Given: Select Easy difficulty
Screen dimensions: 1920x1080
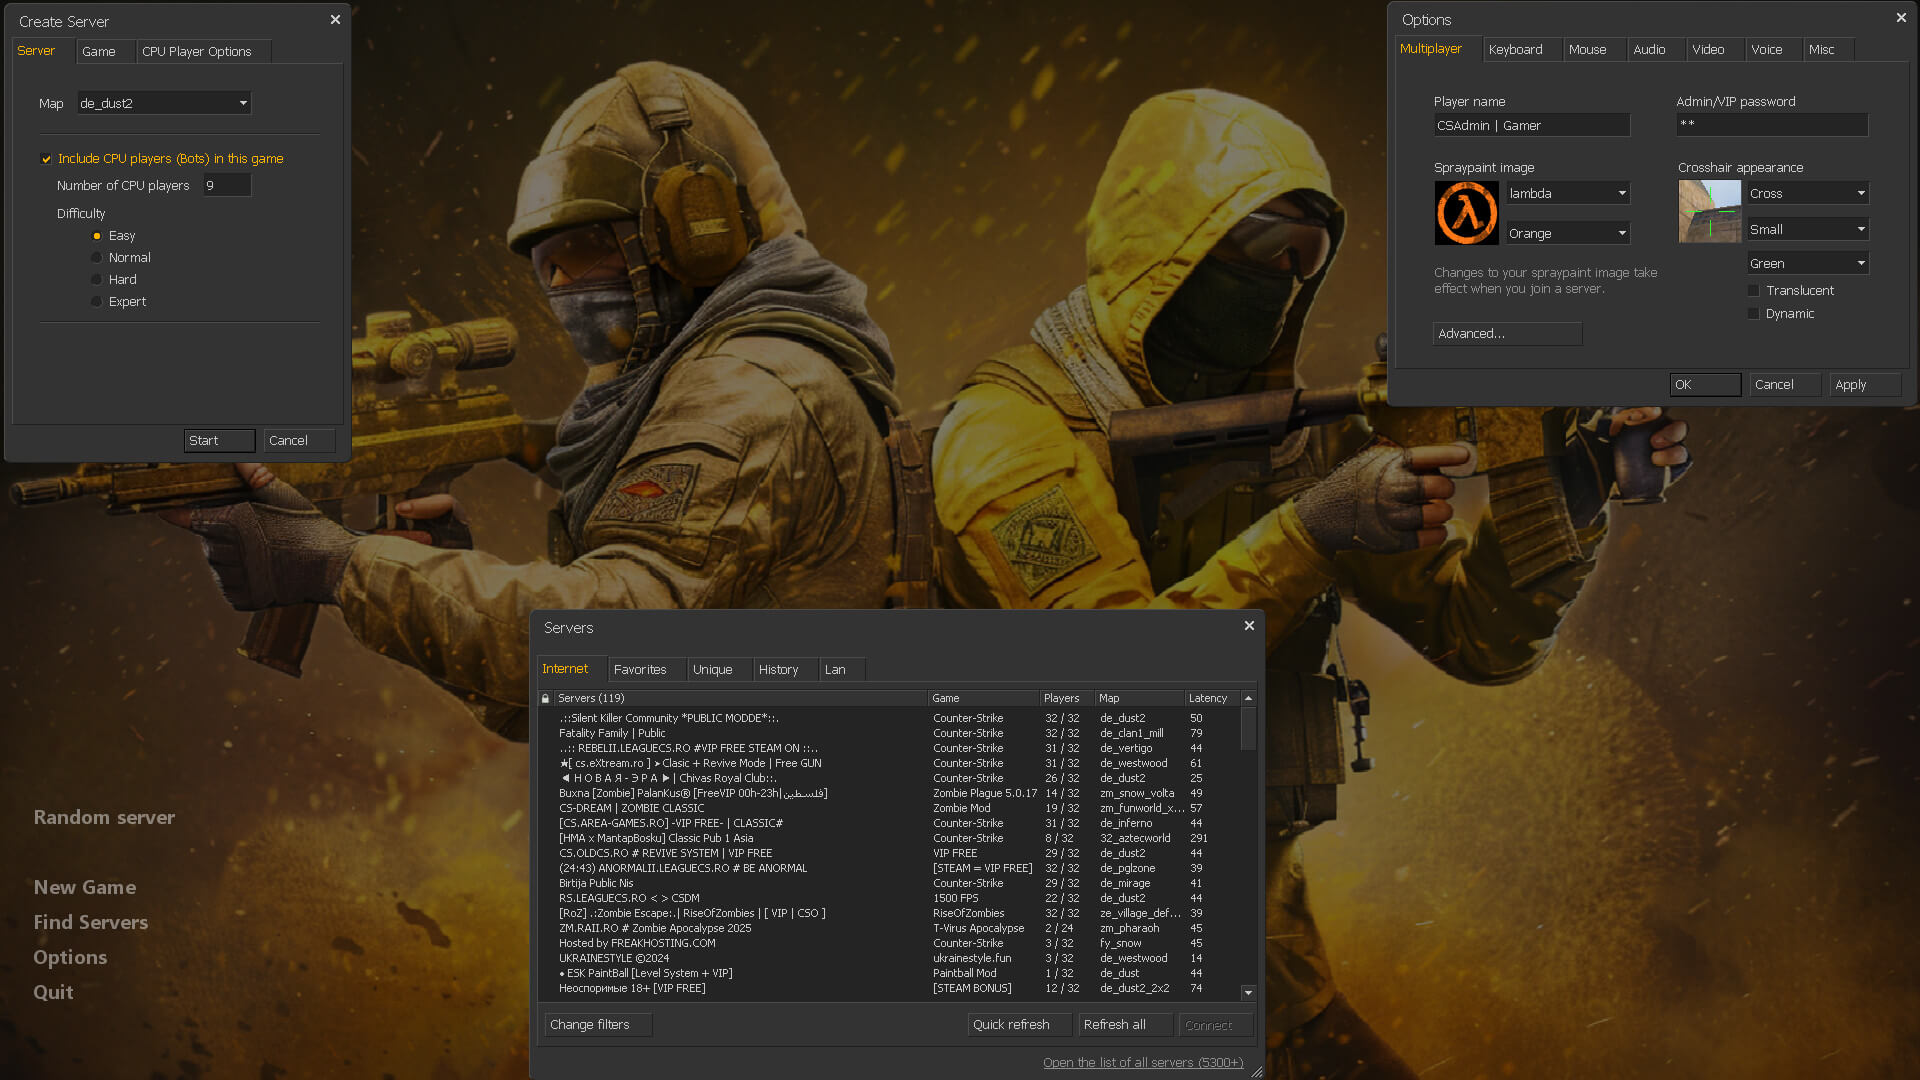Looking at the screenshot, I should click(97, 236).
